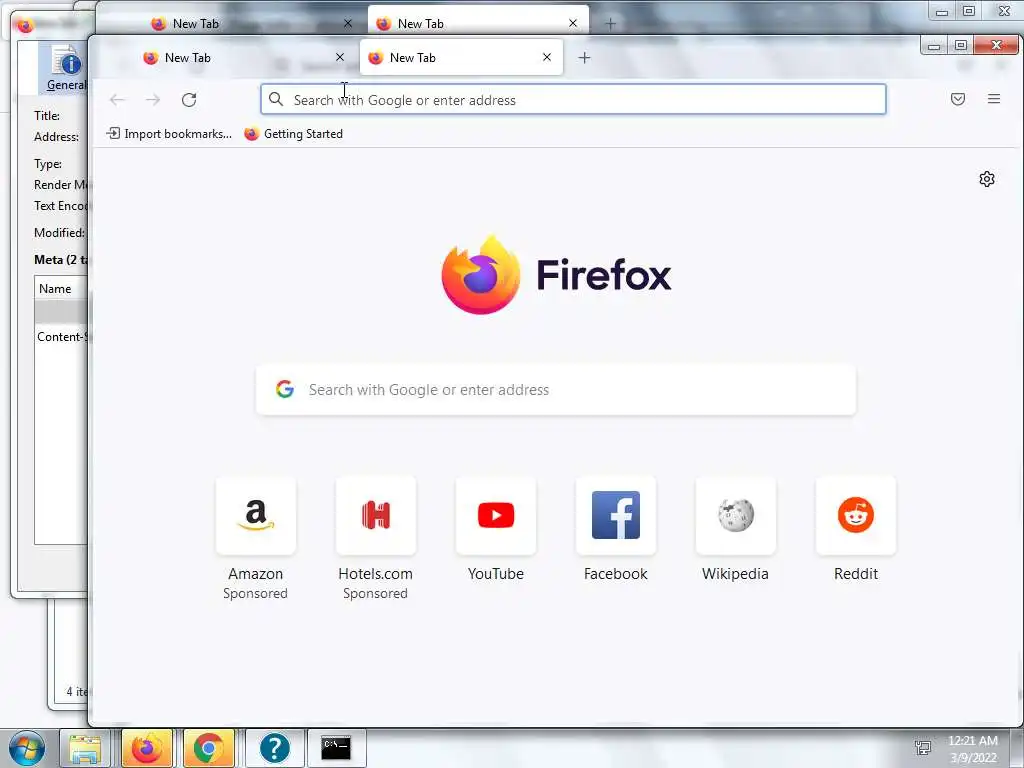Open the Save to Pocket button

point(957,99)
